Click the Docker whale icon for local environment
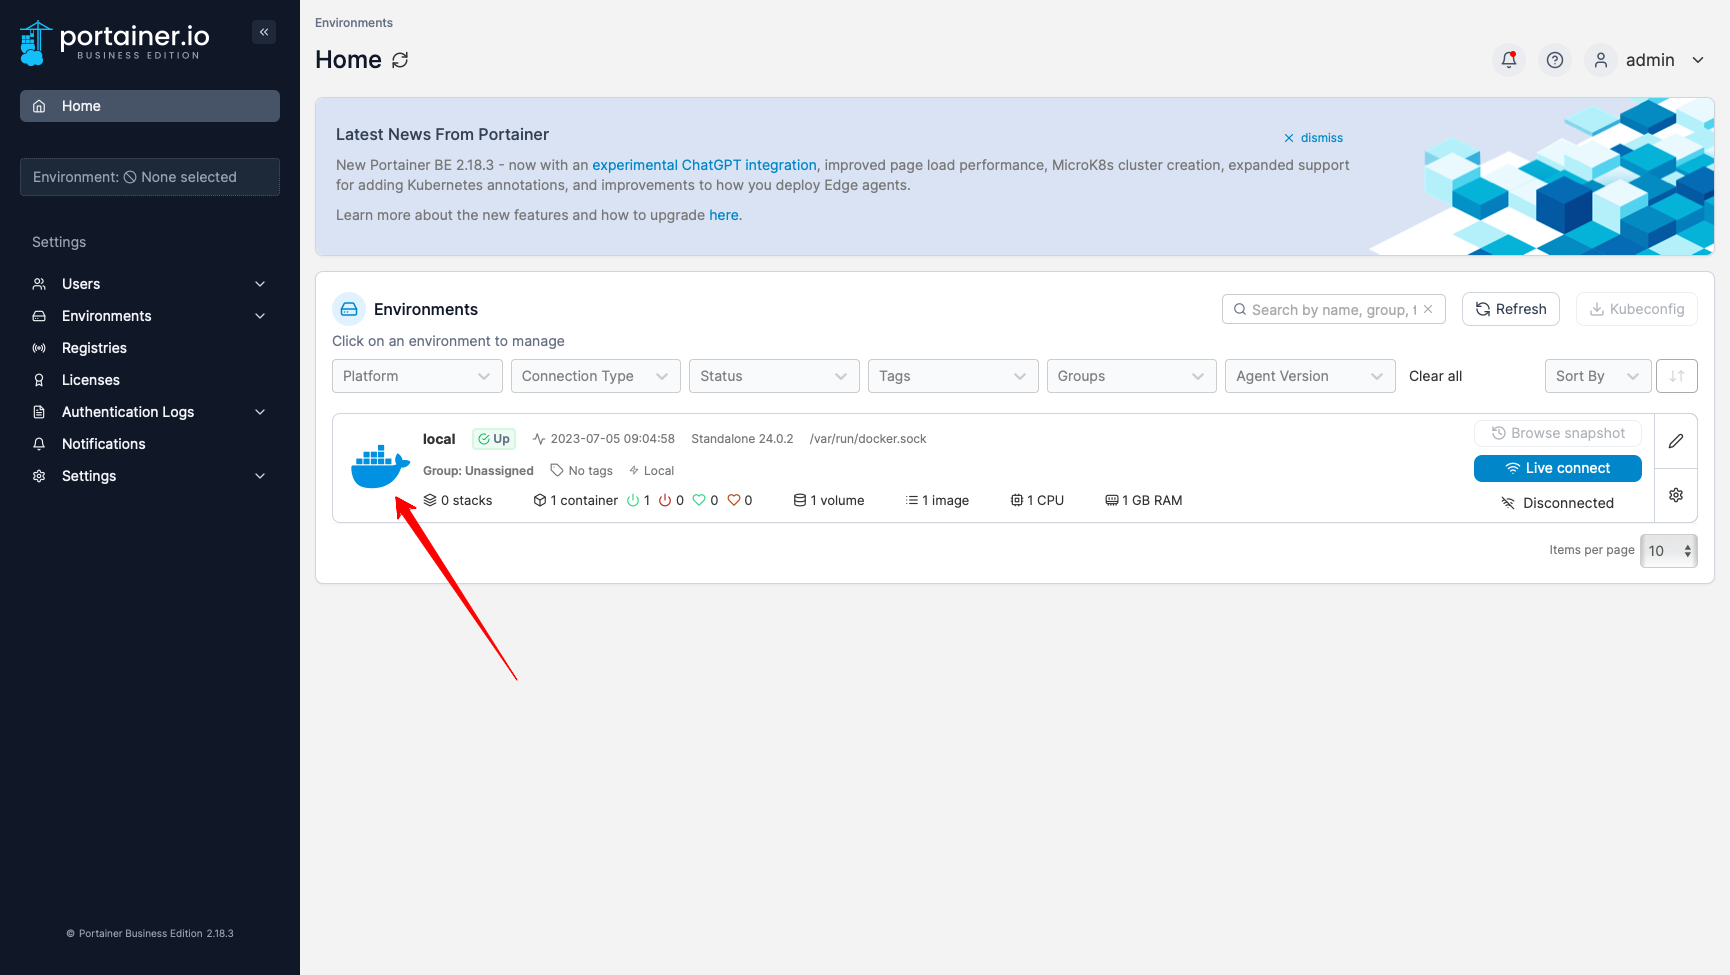 click(x=380, y=467)
